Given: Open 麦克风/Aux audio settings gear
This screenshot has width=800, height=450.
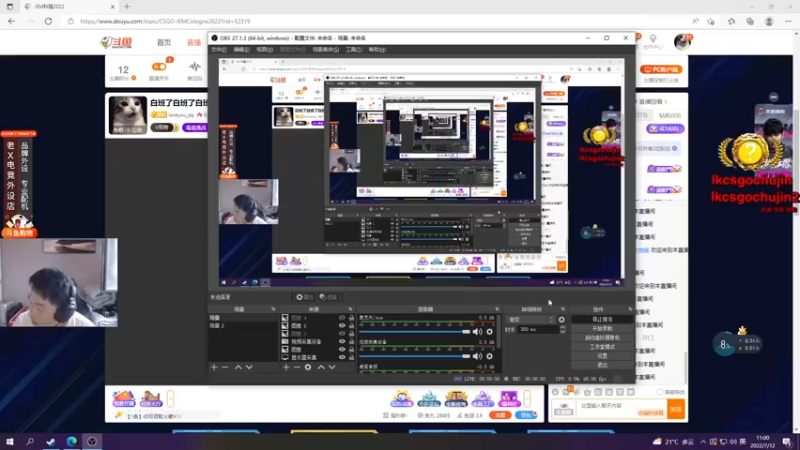Looking at the screenshot, I should pos(490,332).
